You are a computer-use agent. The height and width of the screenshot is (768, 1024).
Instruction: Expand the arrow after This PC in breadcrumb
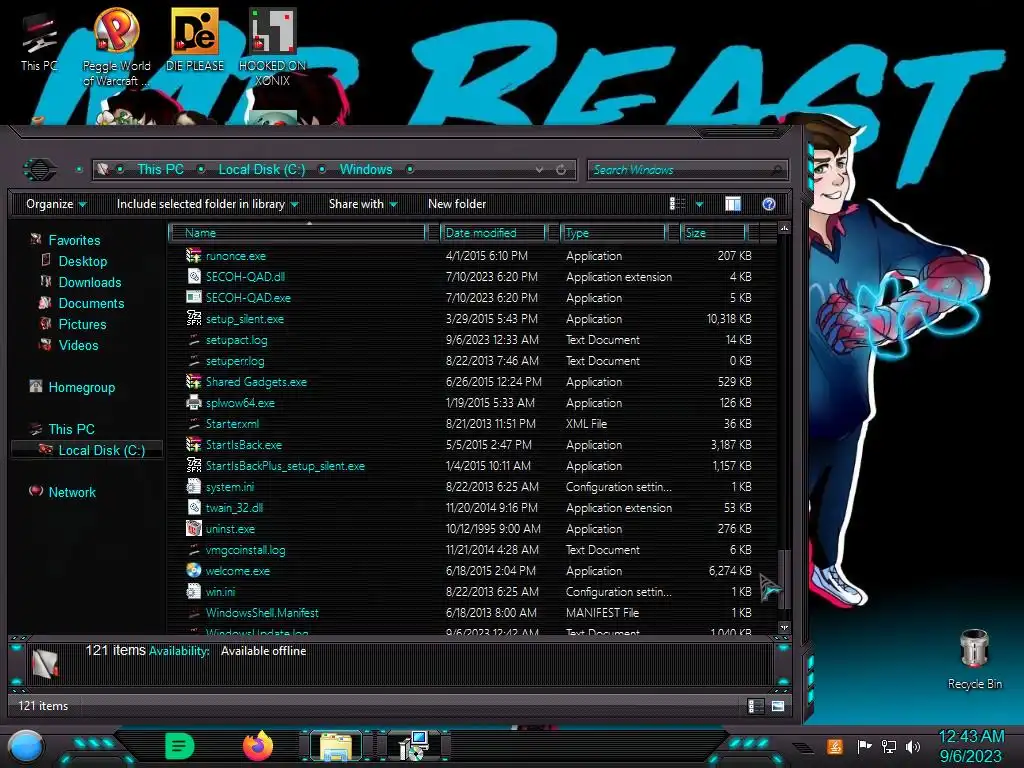[201, 169]
